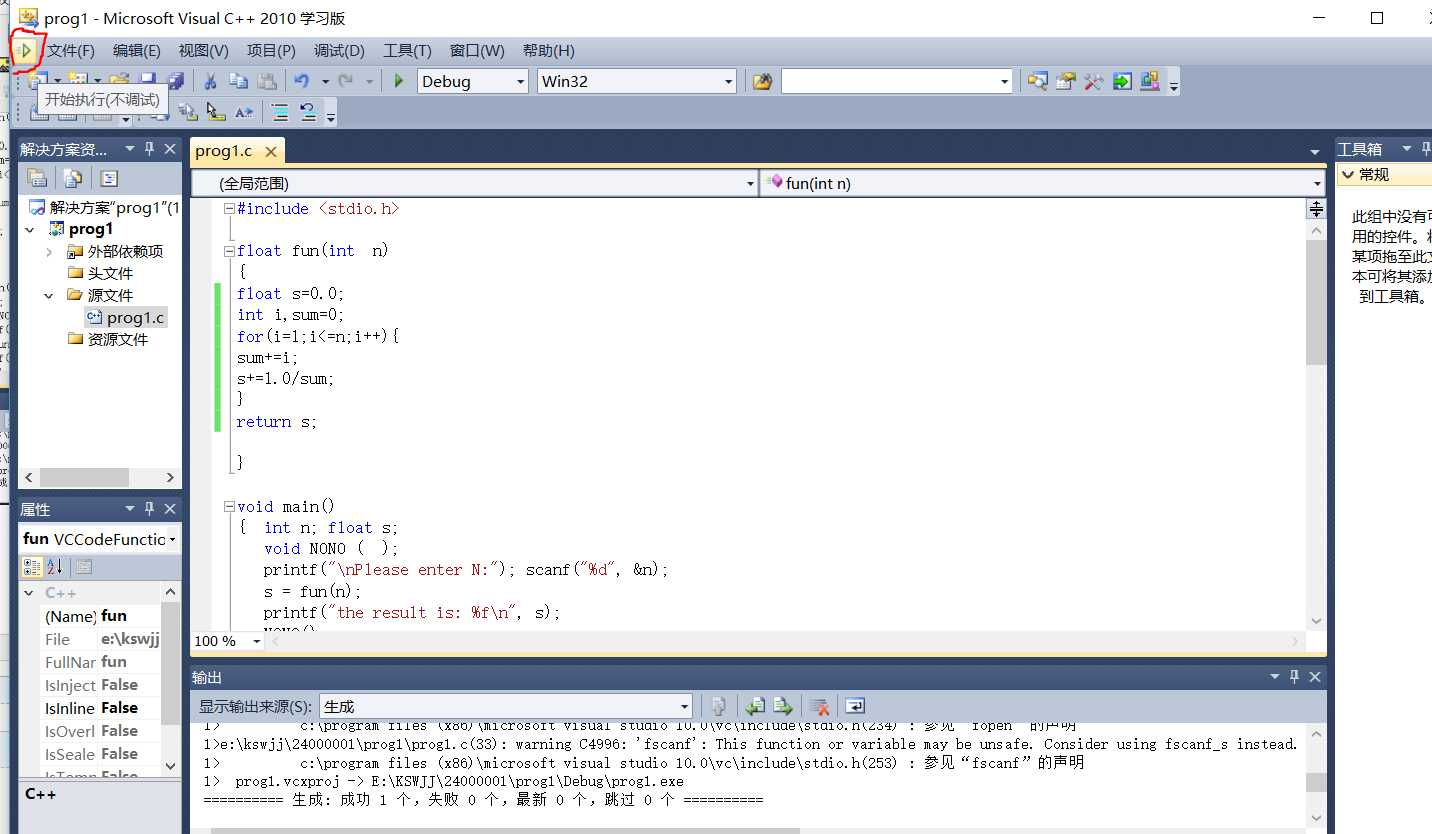Click the Redo toolbar arrow
The image size is (1432, 834).
point(346,81)
